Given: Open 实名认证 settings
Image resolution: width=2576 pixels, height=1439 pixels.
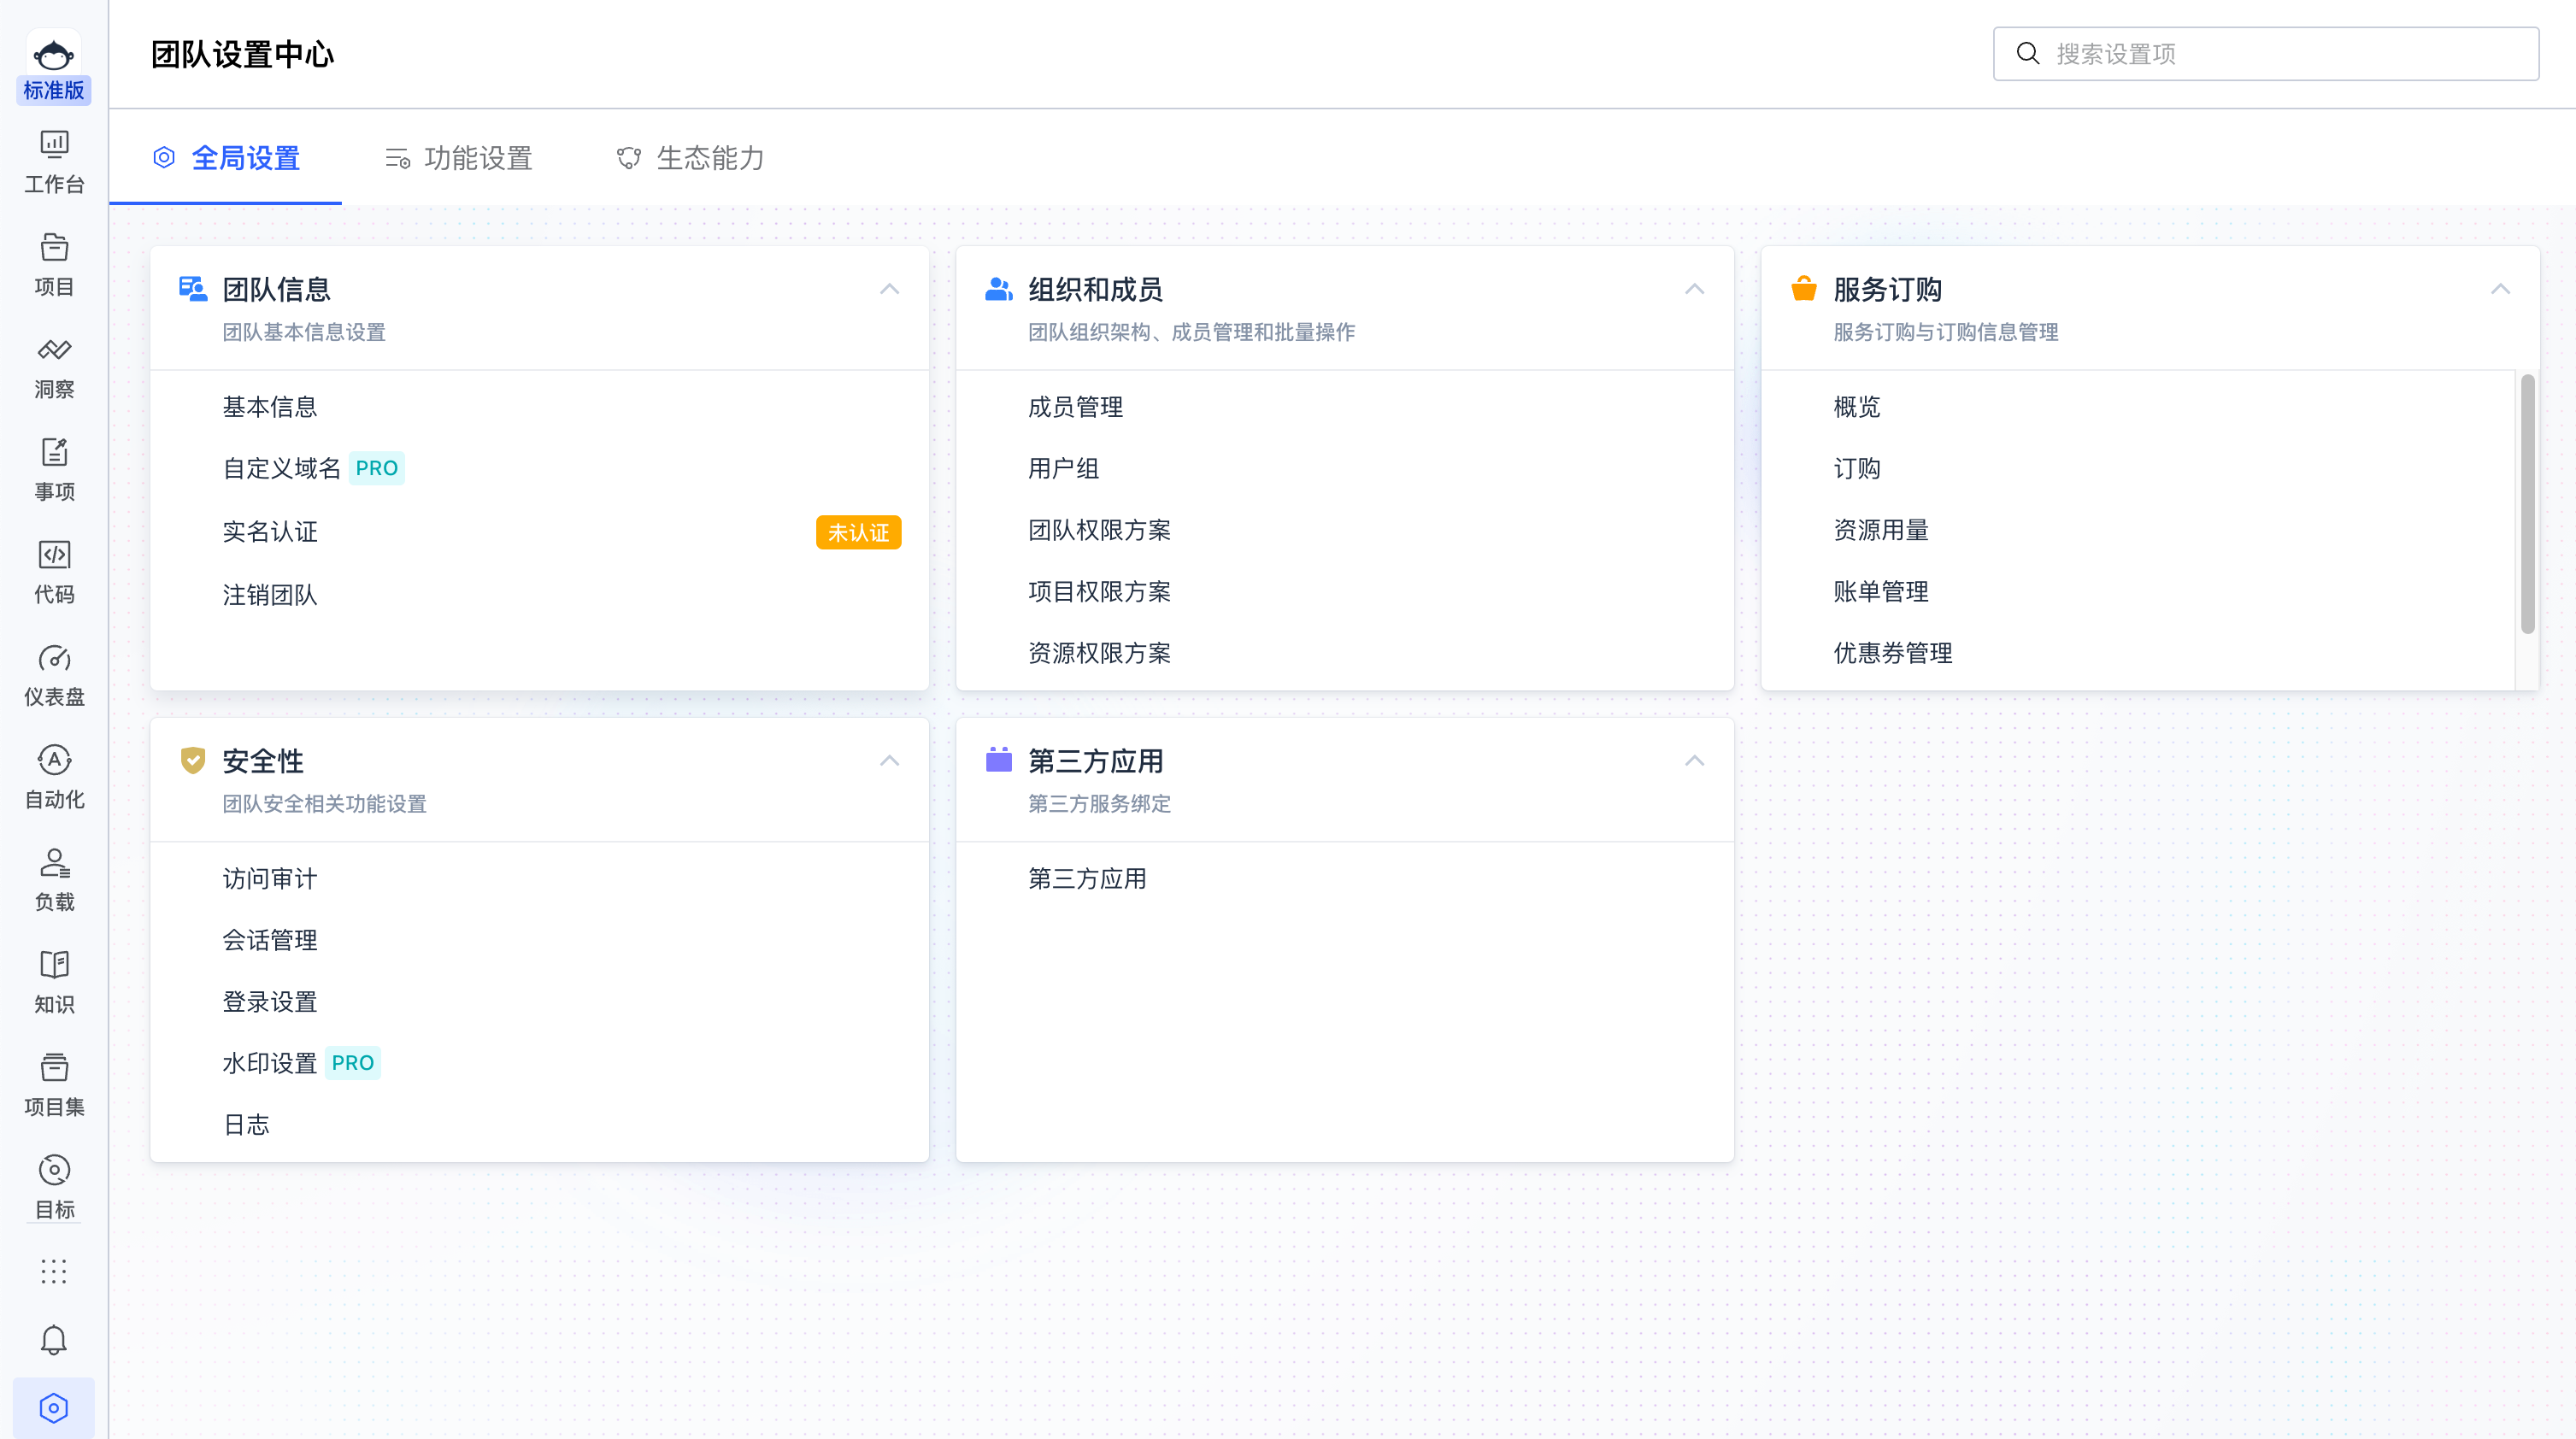Looking at the screenshot, I should tap(269, 531).
